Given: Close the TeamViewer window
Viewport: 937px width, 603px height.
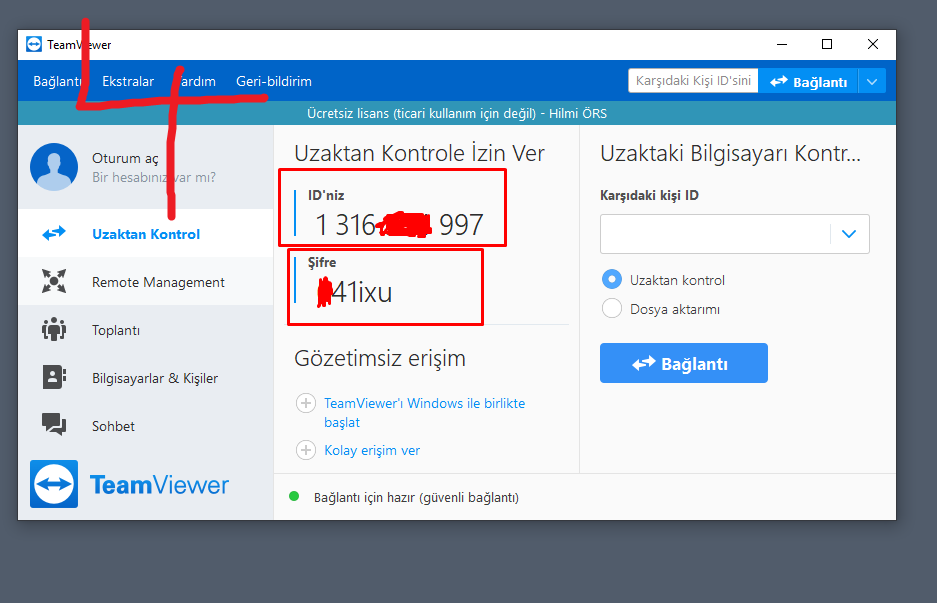Looking at the screenshot, I should [x=873, y=44].
